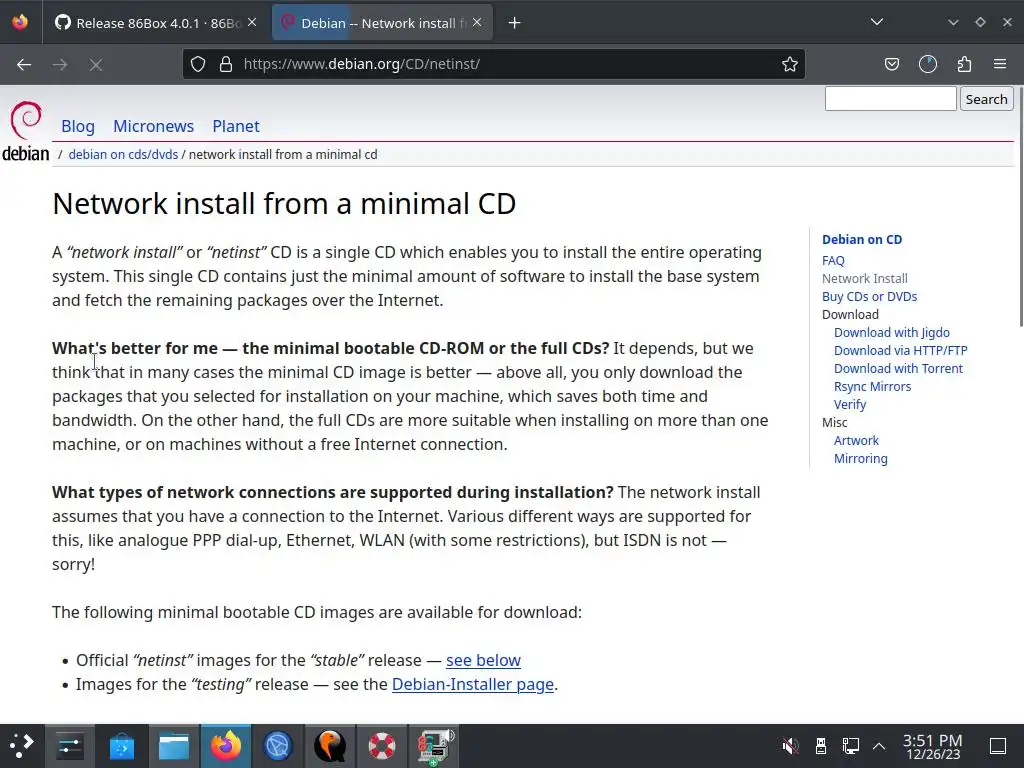The height and width of the screenshot is (768, 1024).
Task: Open the Debian on CD sidebar heading
Action: click(862, 240)
